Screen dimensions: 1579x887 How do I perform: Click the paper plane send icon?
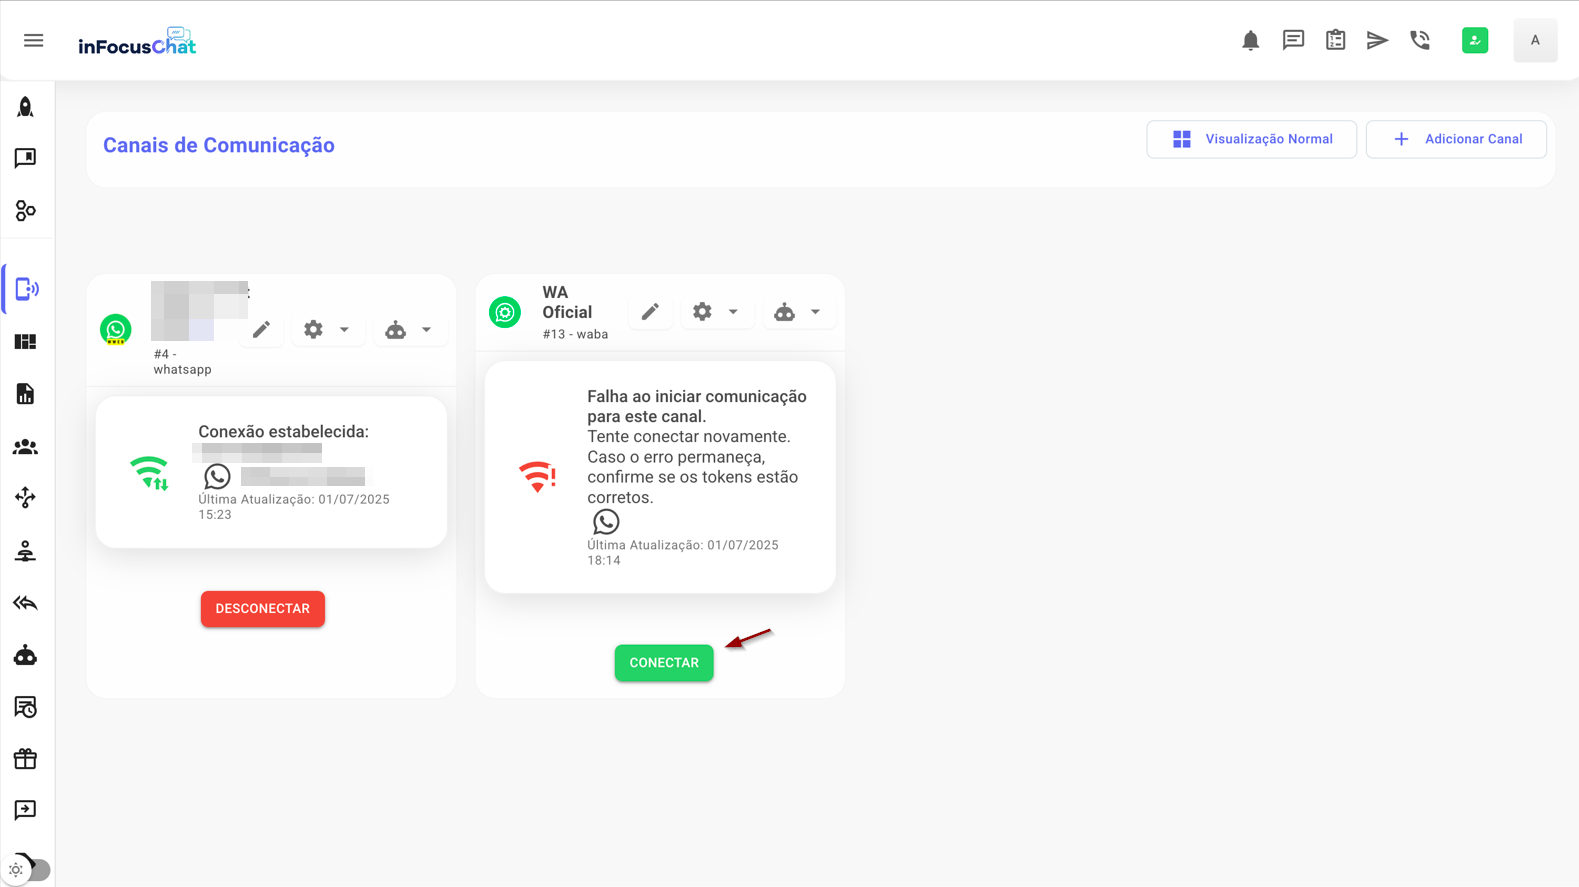point(1377,40)
